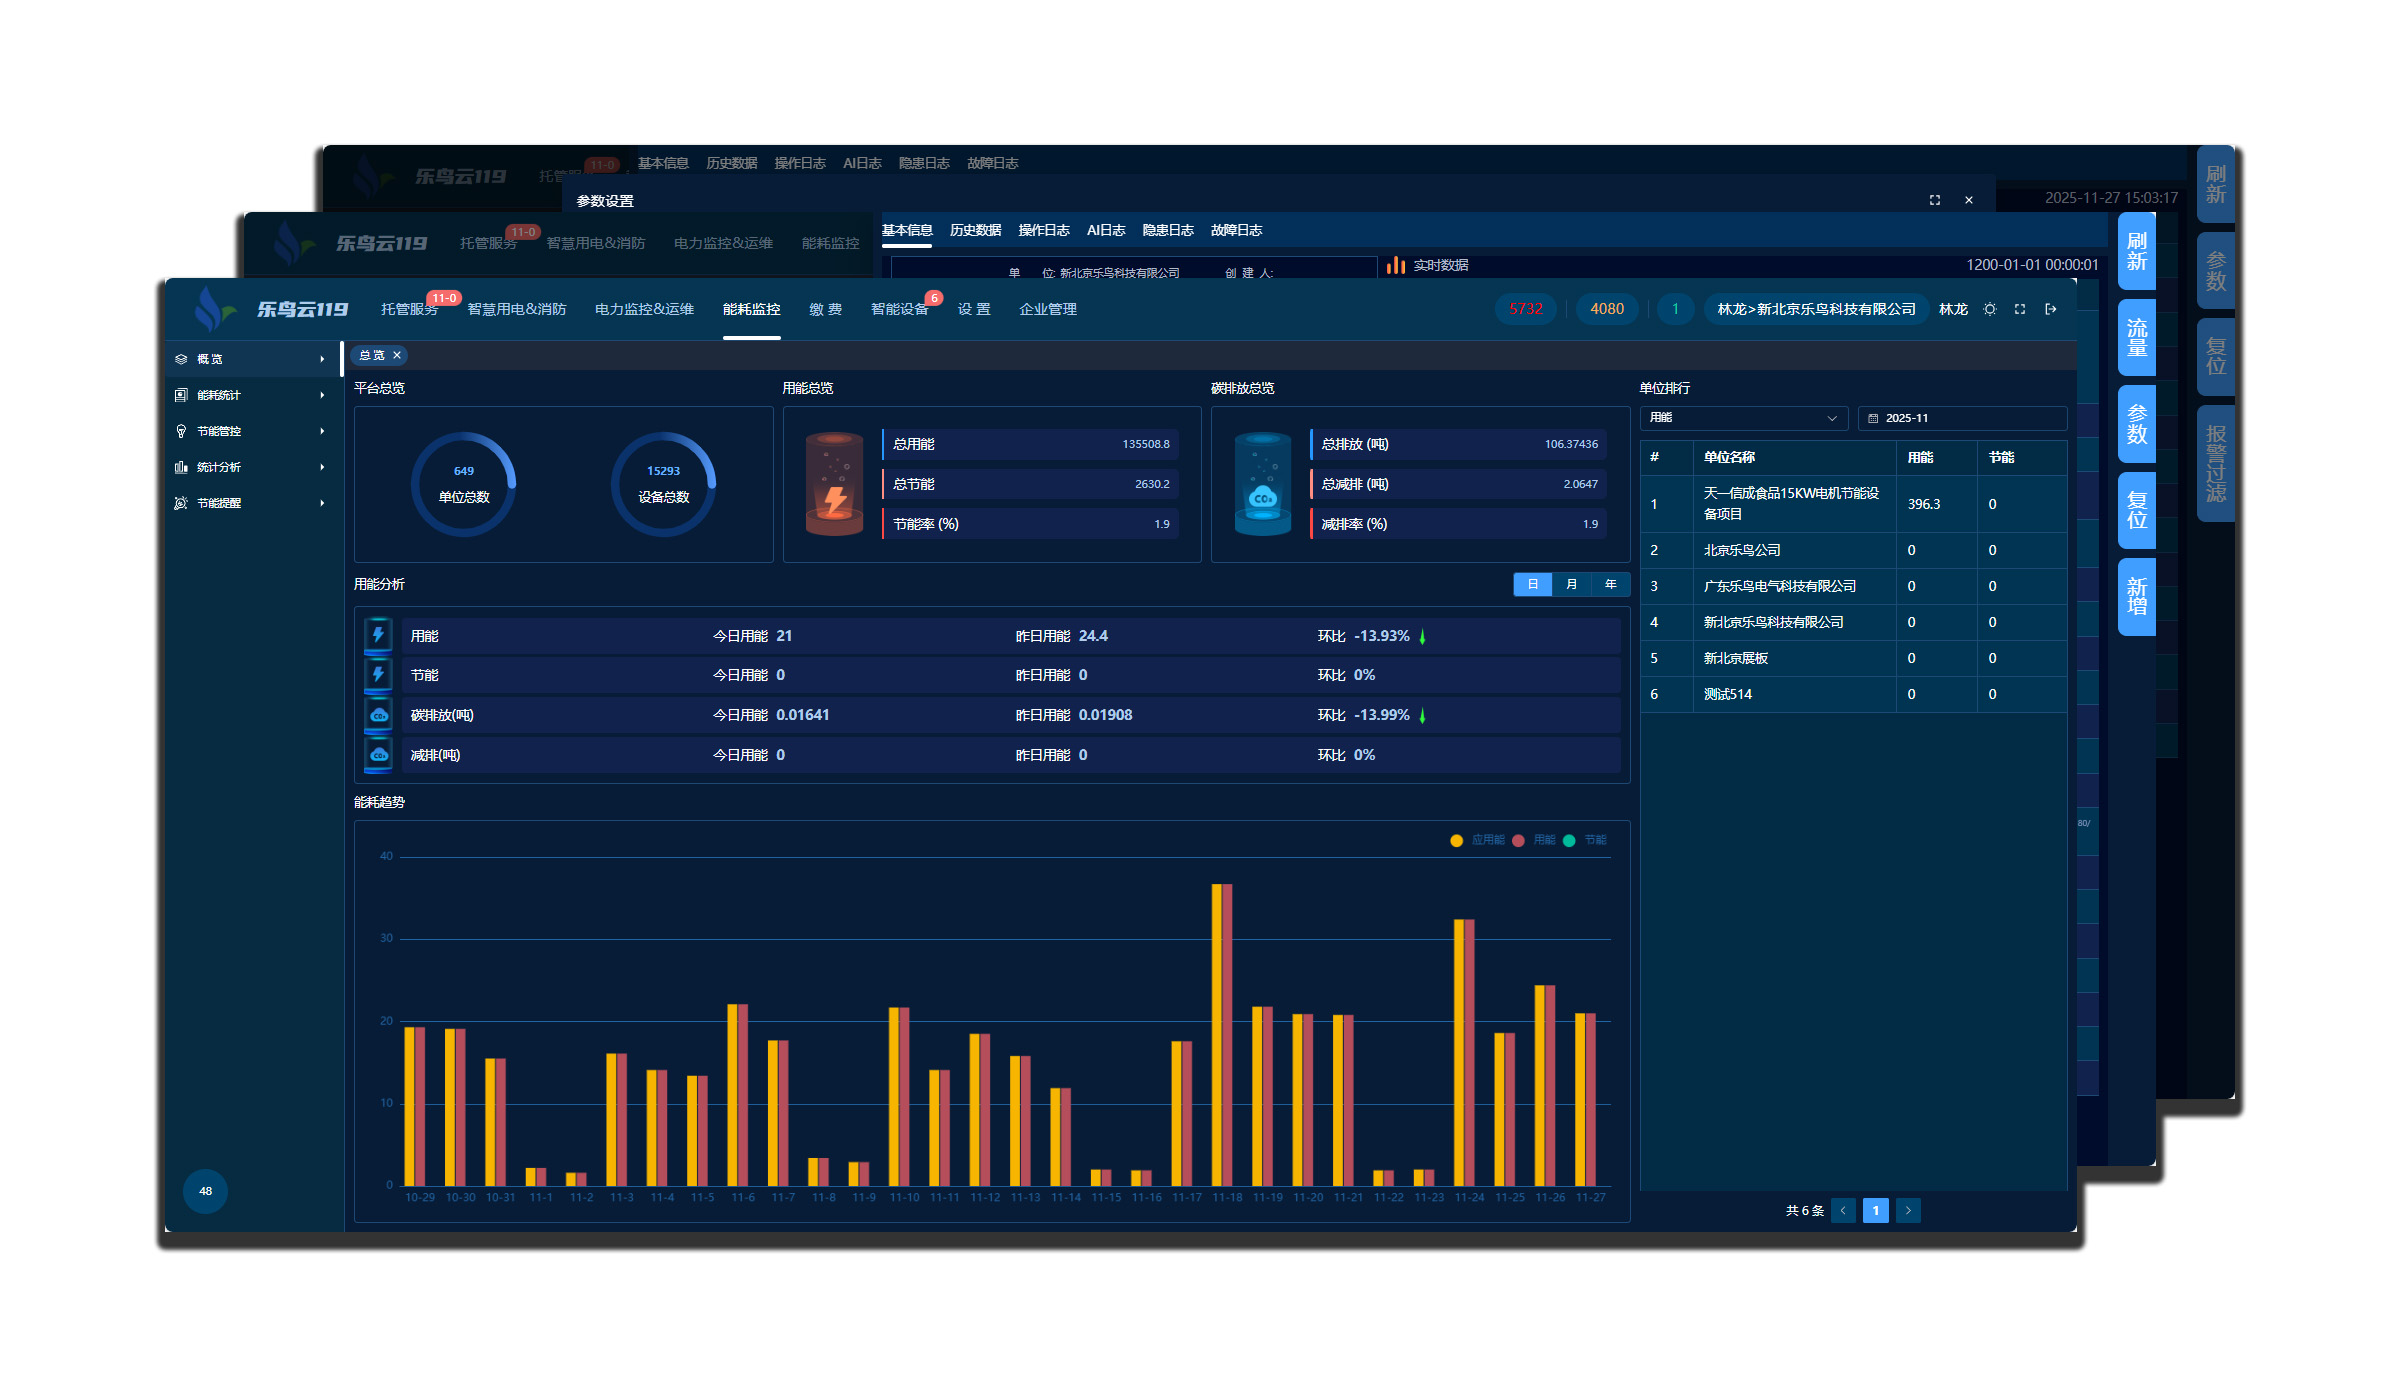
Task: Expand the 能耗统计 sidebar menu arrow
Action: 322,395
